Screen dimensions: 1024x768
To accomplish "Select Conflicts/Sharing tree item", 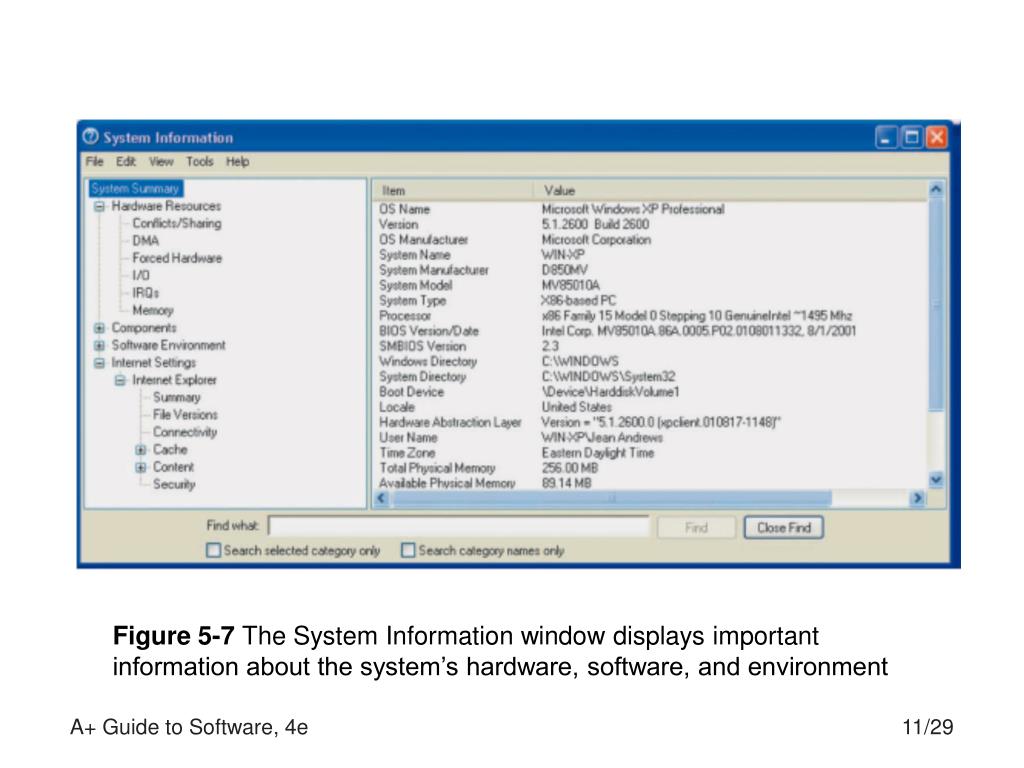I will [x=176, y=223].
